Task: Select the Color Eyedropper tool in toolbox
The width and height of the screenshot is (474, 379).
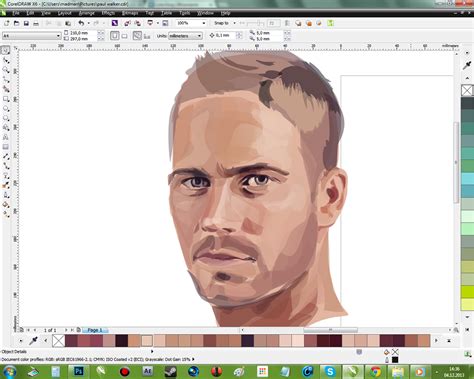Action: click(x=6, y=185)
